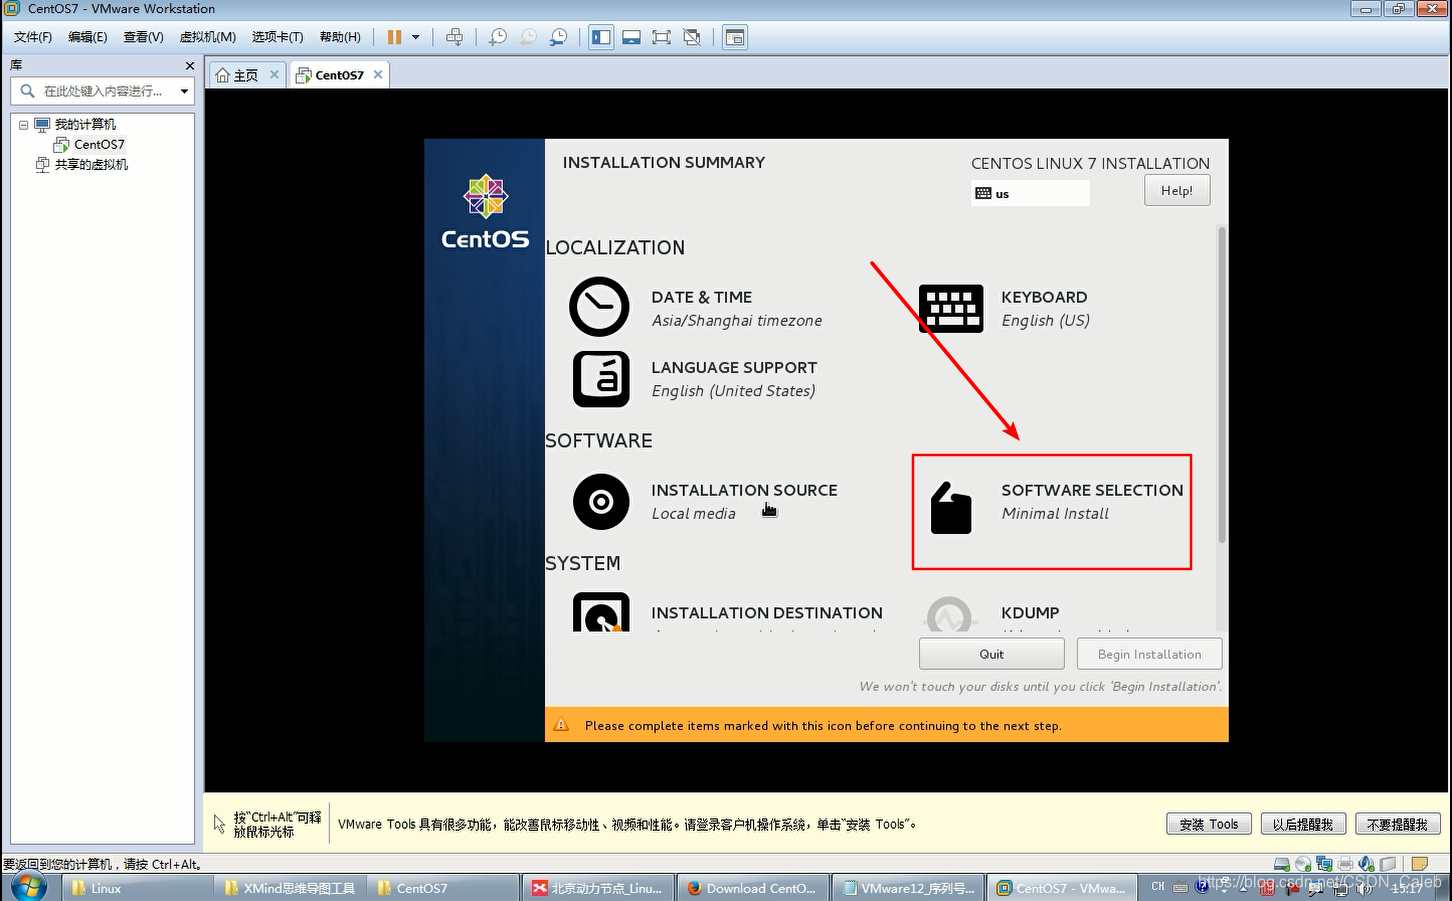This screenshot has width=1452, height=901.
Task: Send Ctrl+Alt+Del to the VM via toolbar icon
Action: (454, 37)
